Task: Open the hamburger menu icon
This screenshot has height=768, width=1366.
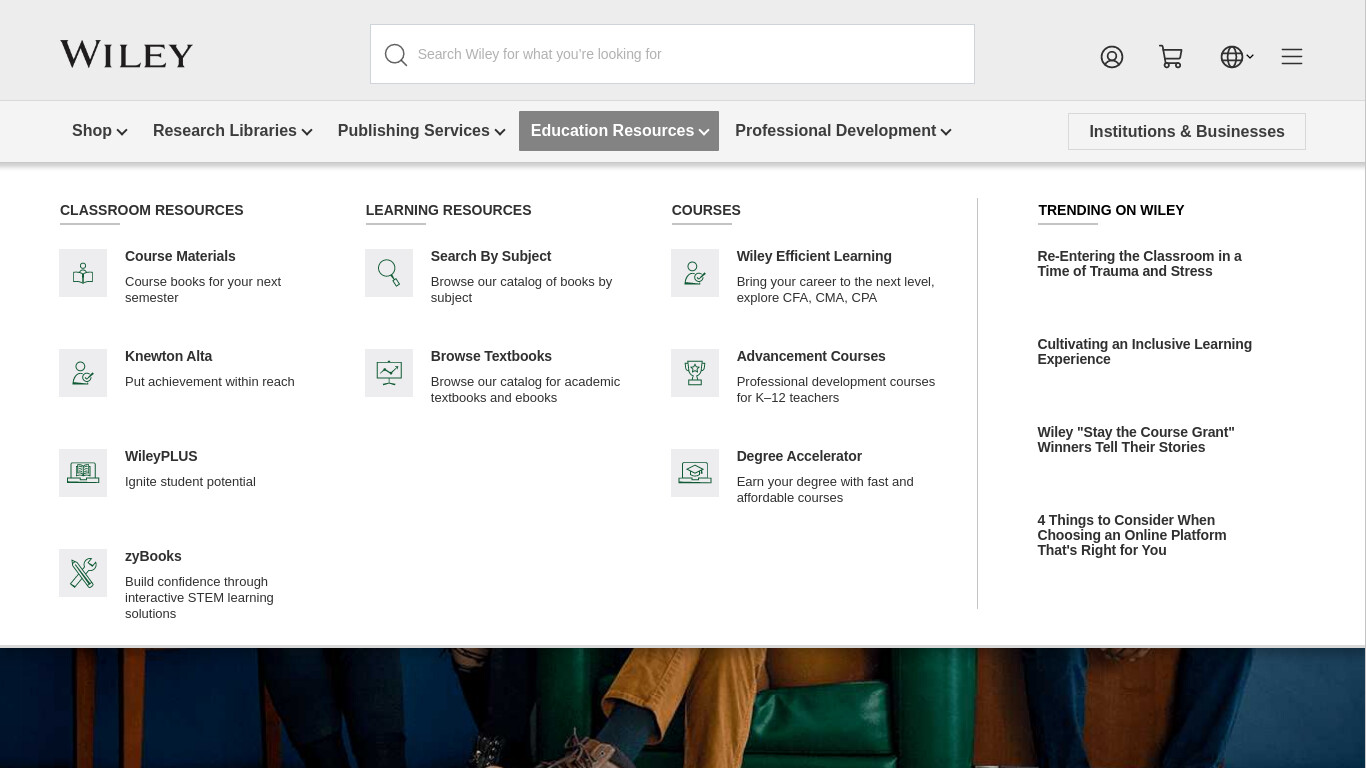Action: pos(1292,57)
